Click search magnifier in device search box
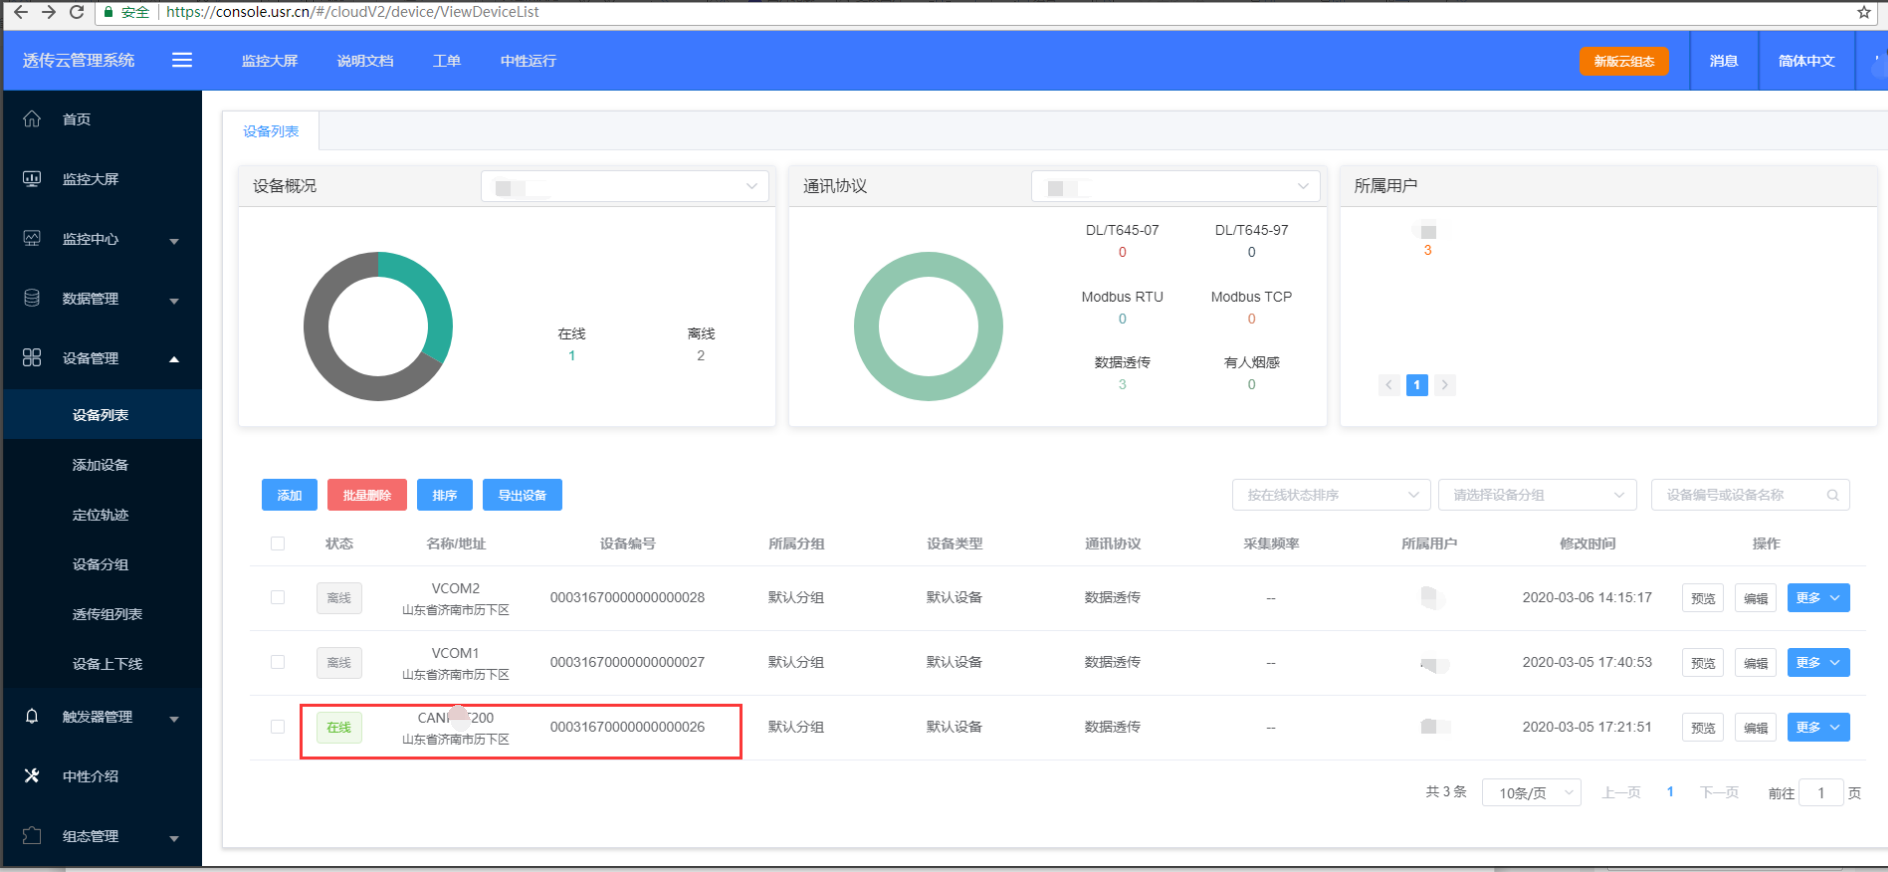Viewport: 1888px width, 872px height. pyautogui.click(x=1832, y=495)
